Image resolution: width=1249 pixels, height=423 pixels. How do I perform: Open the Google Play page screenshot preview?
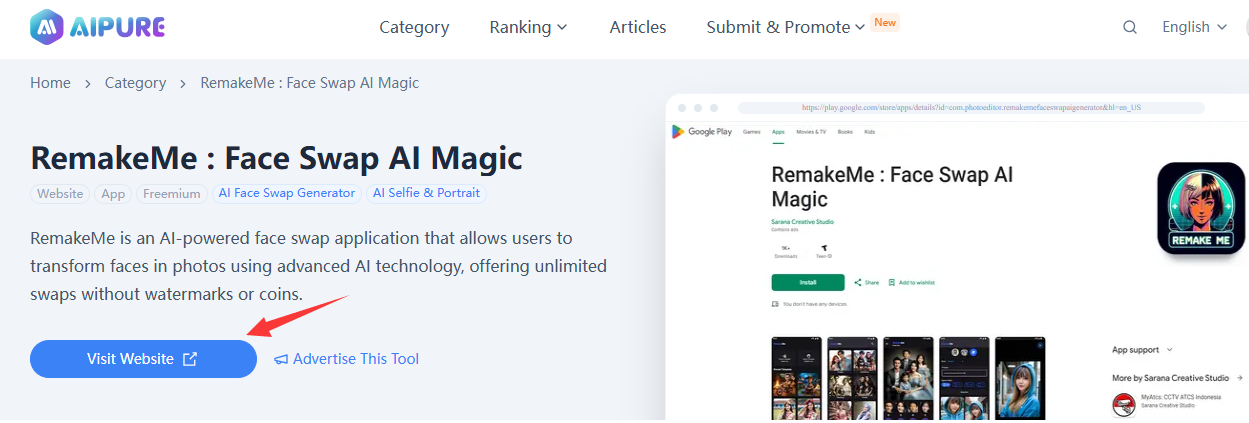pyautogui.click(x=957, y=258)
